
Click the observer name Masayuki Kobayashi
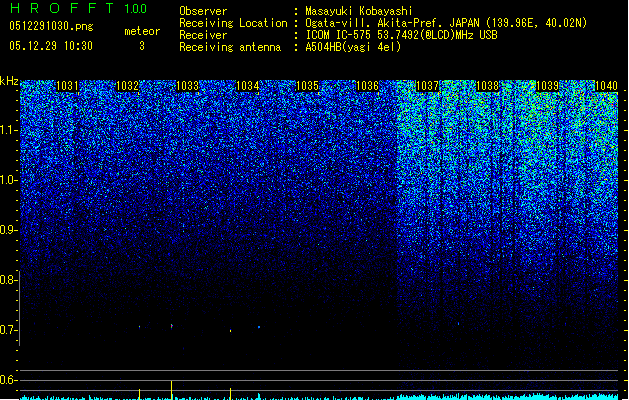[x=359, y=11]
